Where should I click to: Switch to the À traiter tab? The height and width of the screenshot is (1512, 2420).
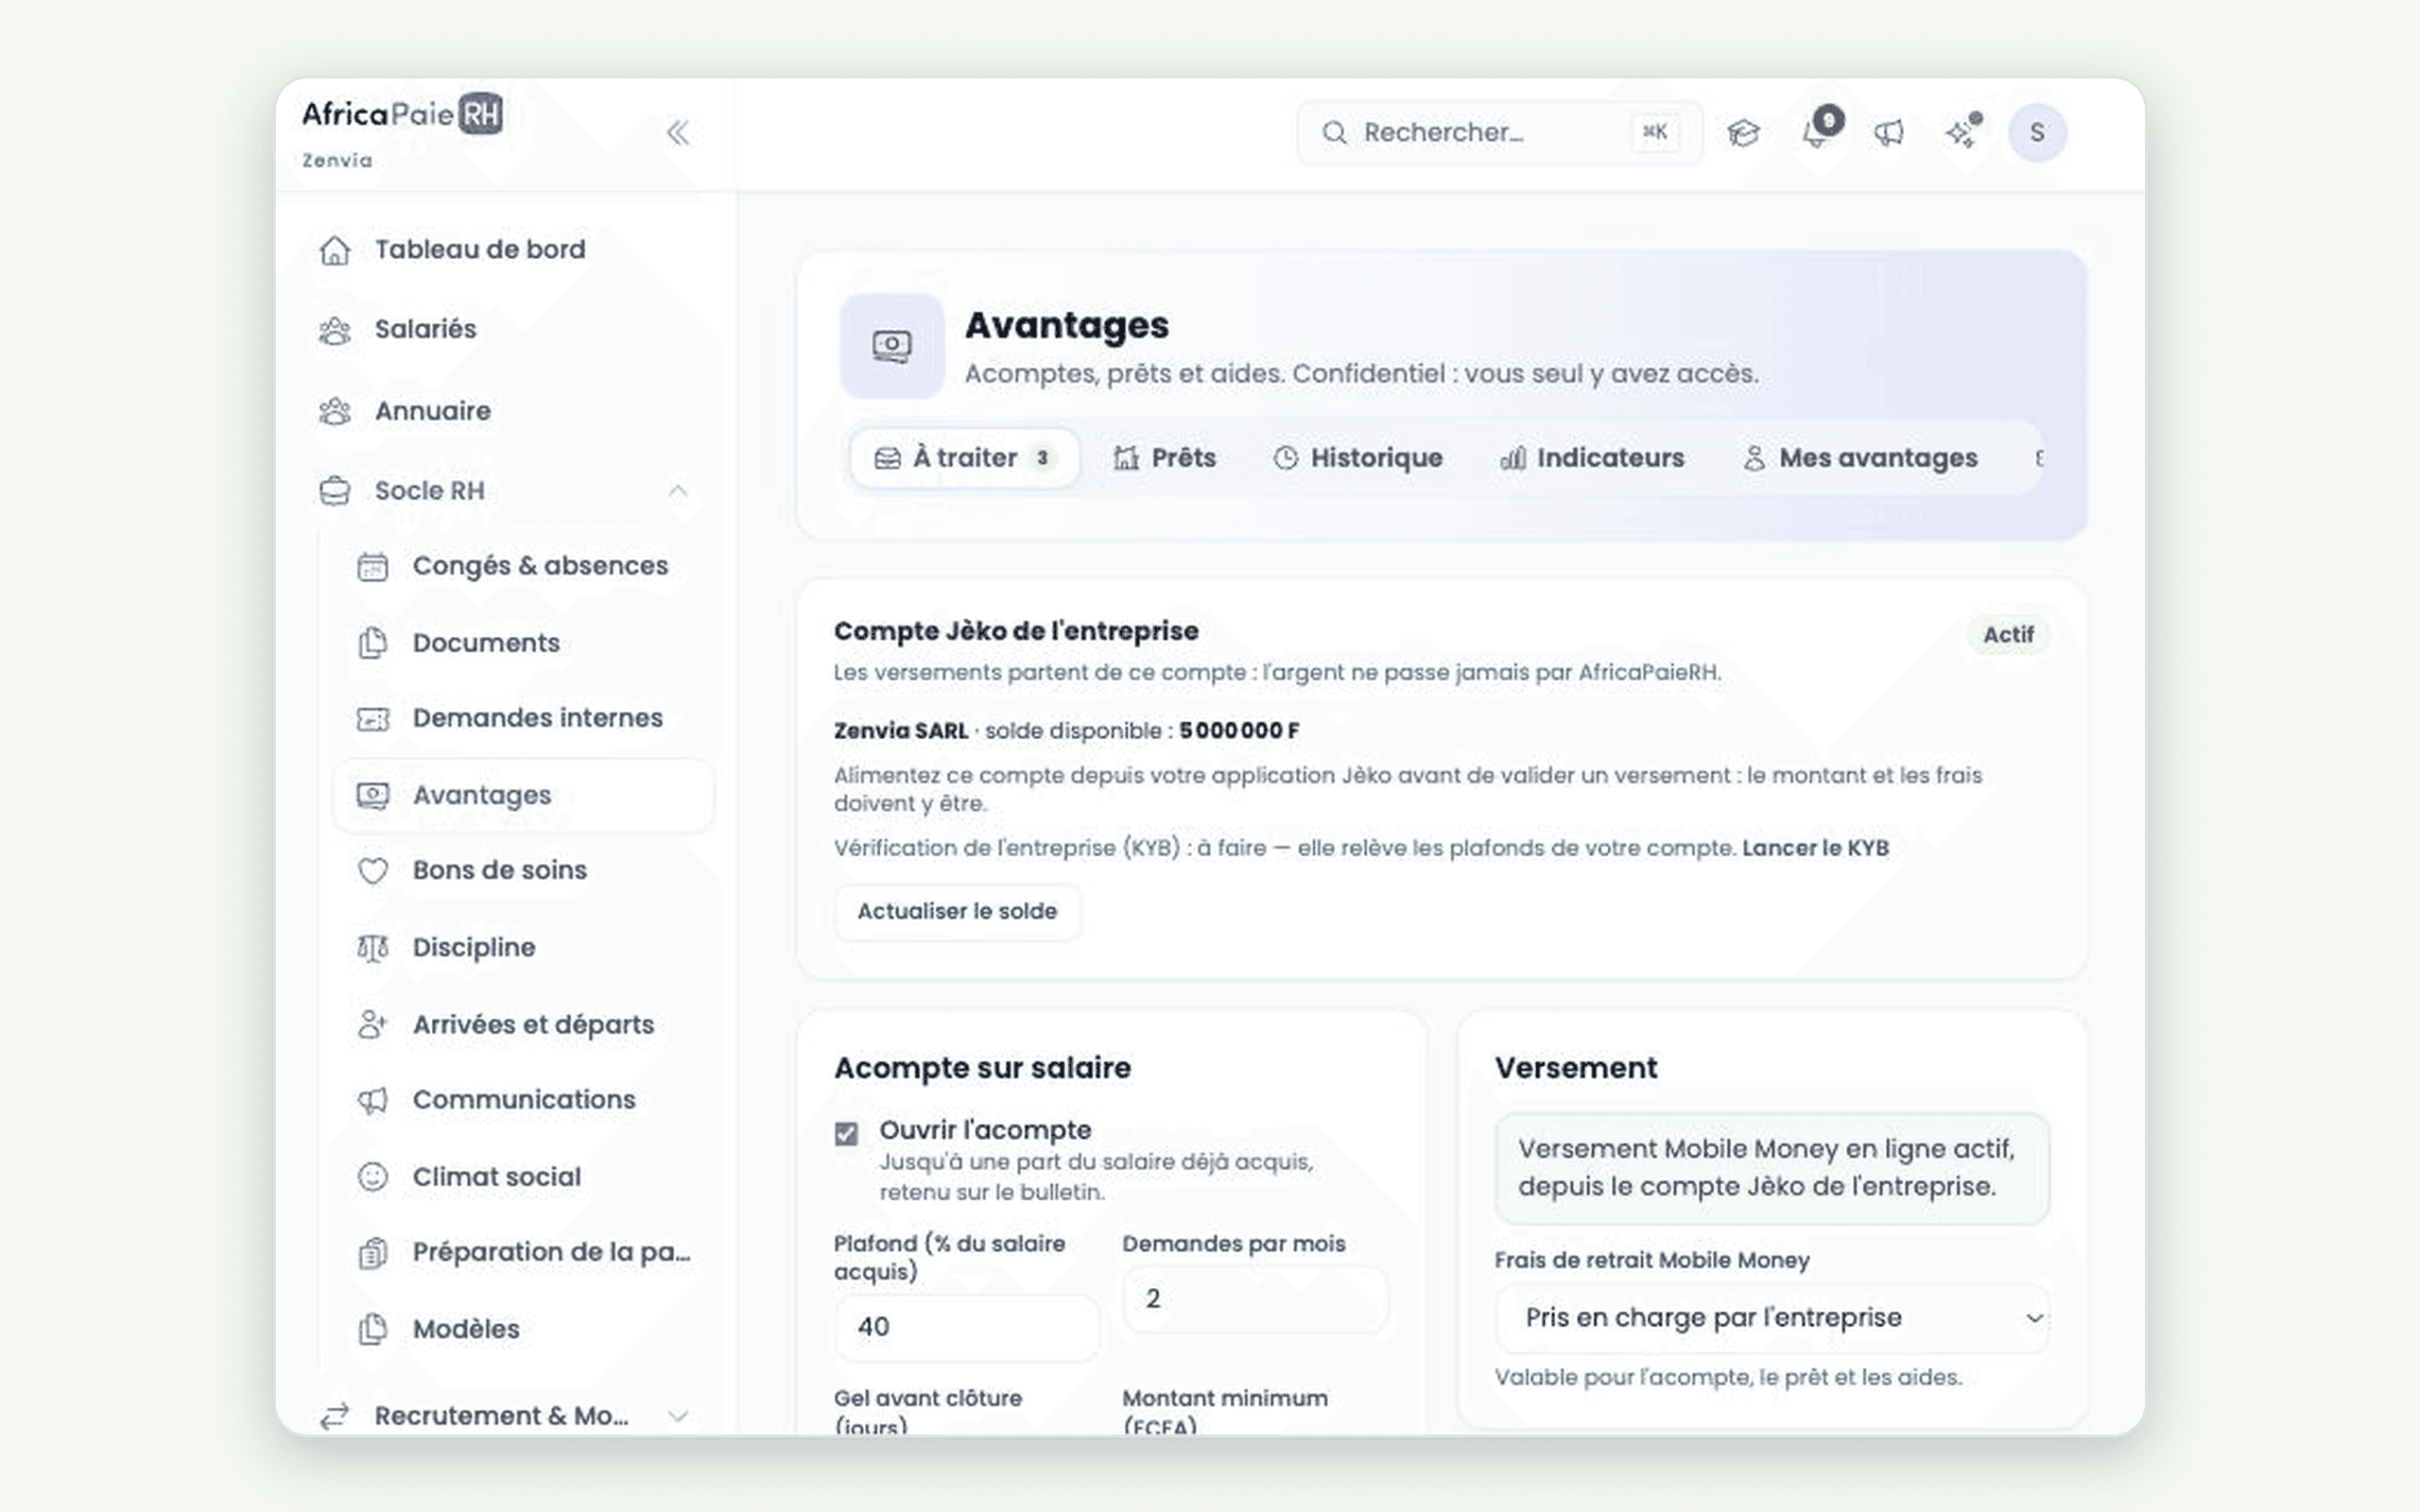964,458
